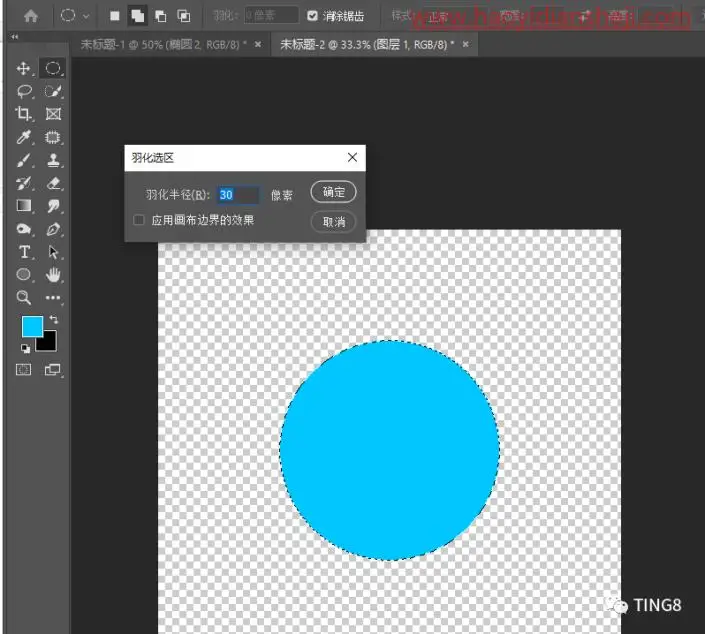Select the Eraser tool
Screen dimensions: 705x634
53,183
